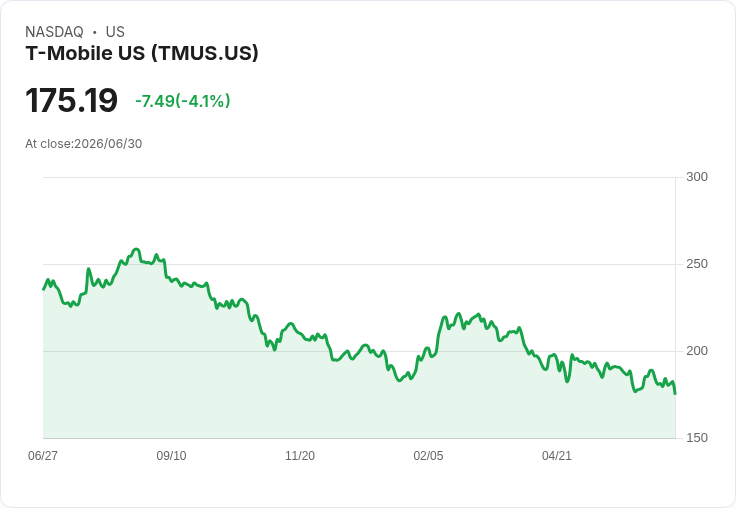Screen dimensions: 736x508
Task: Click the At close 2026/06/30 text
Action: [x=84, y=144]
